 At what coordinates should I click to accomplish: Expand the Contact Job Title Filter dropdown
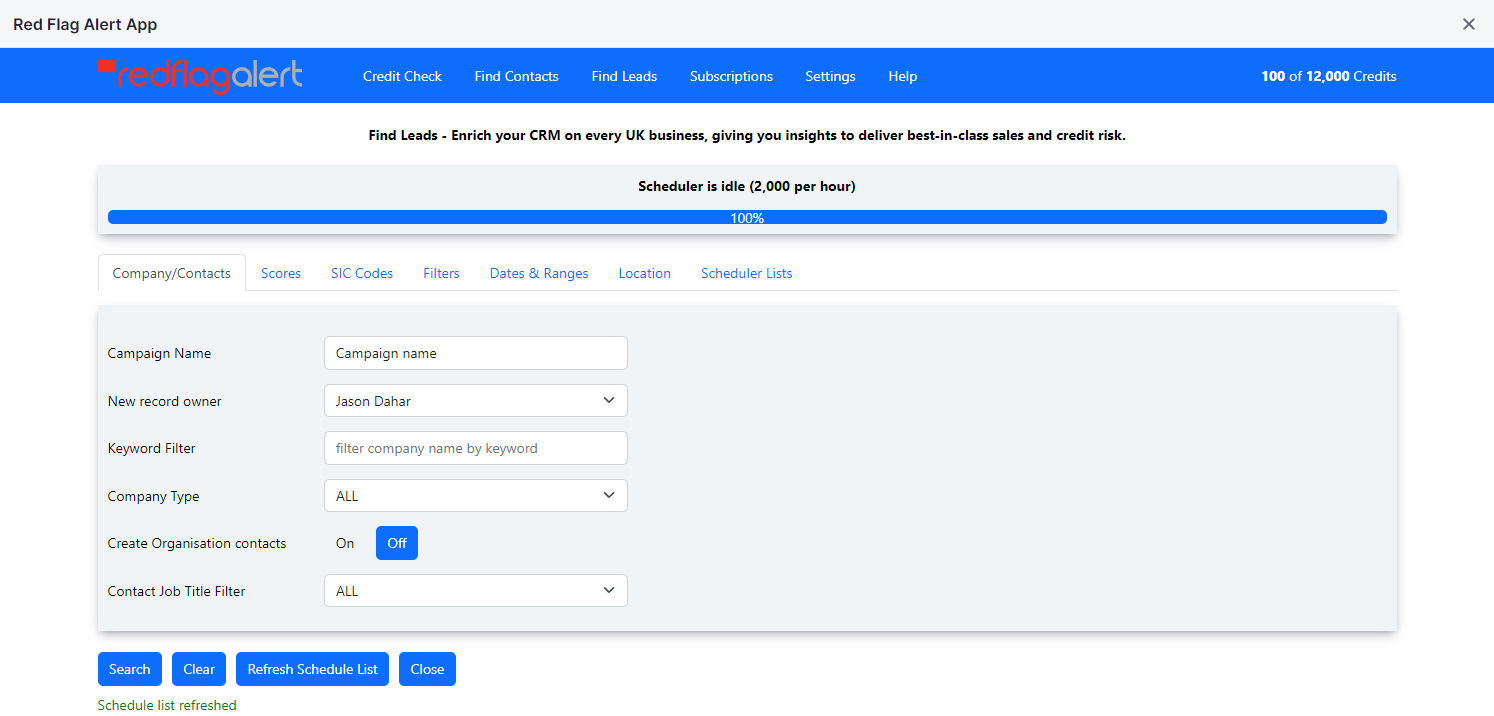click(476, 591)
